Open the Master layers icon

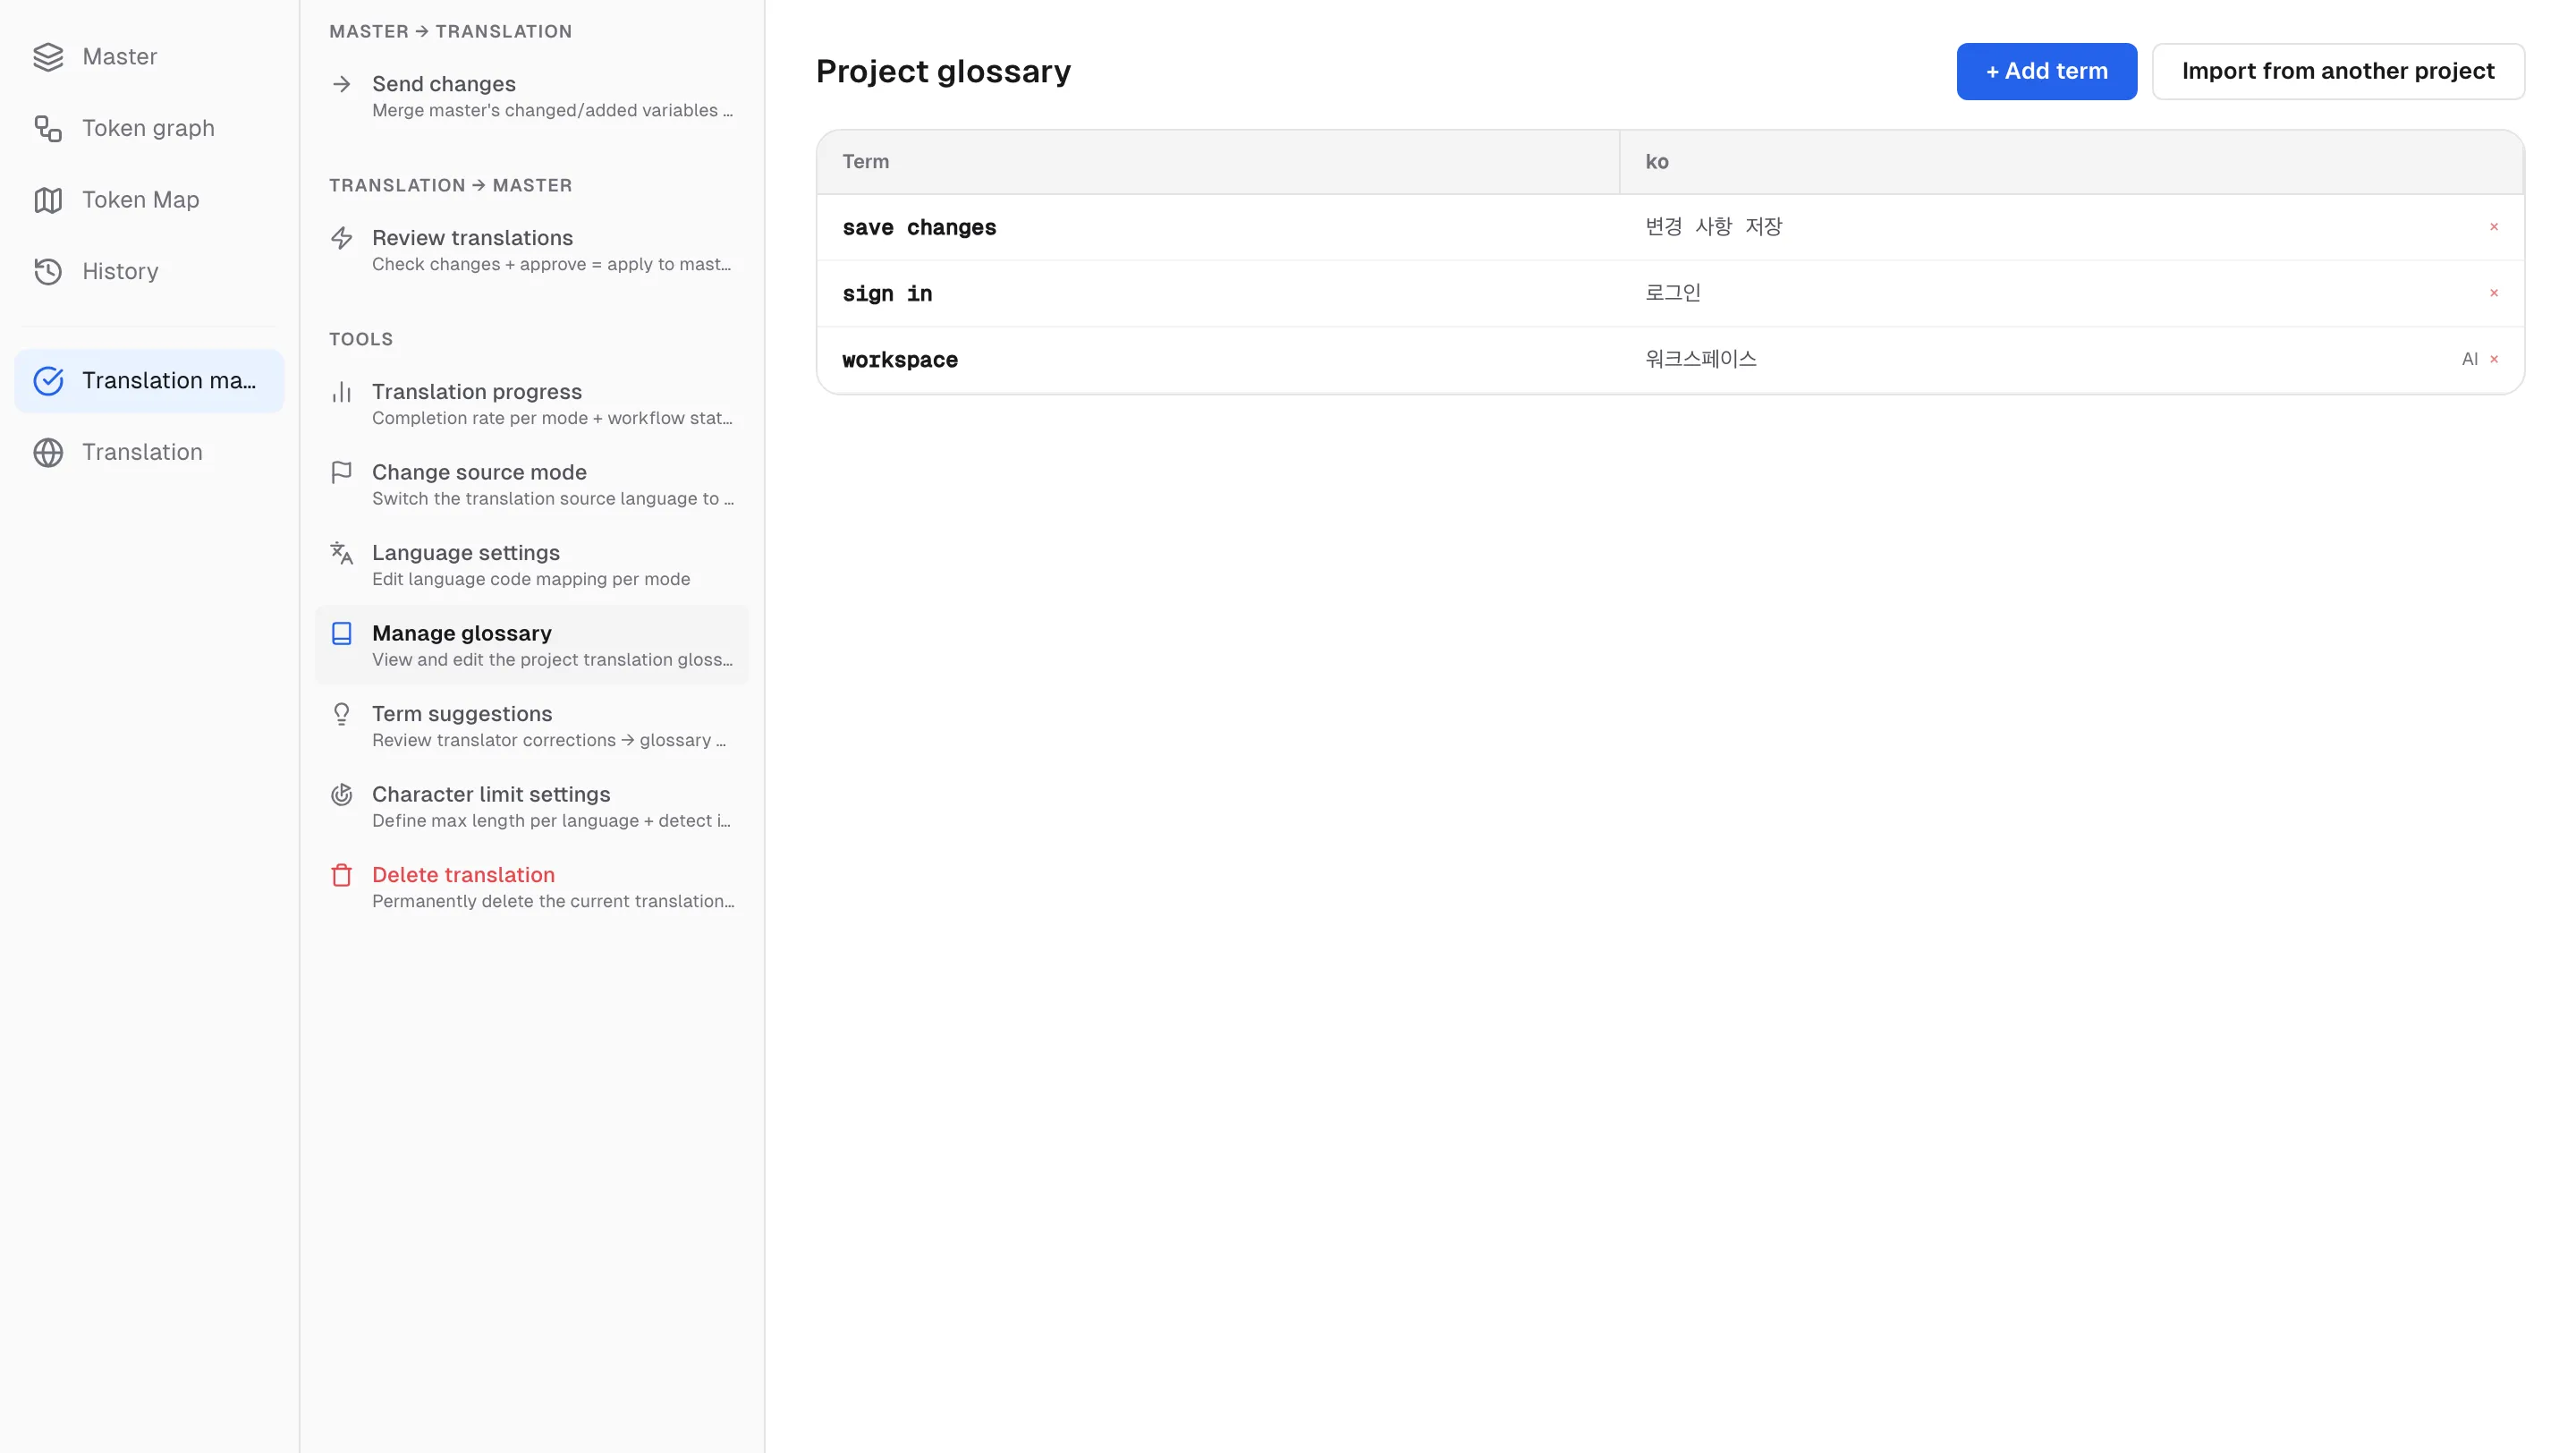coord(48,57)
